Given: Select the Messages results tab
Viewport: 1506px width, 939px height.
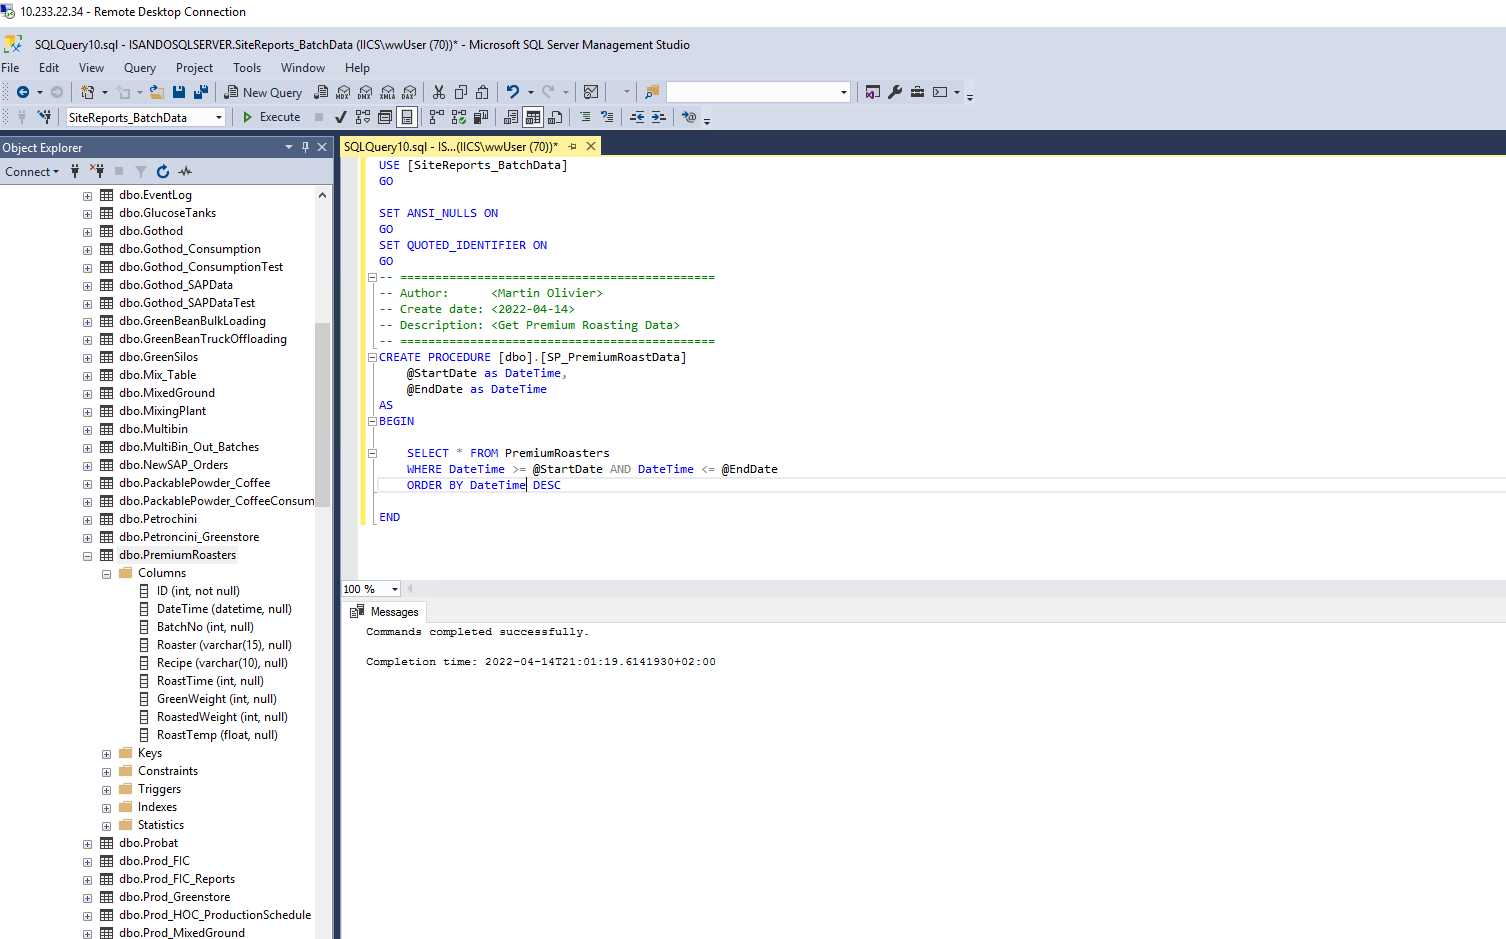Looking at the screenshot, I should (385, 612).
